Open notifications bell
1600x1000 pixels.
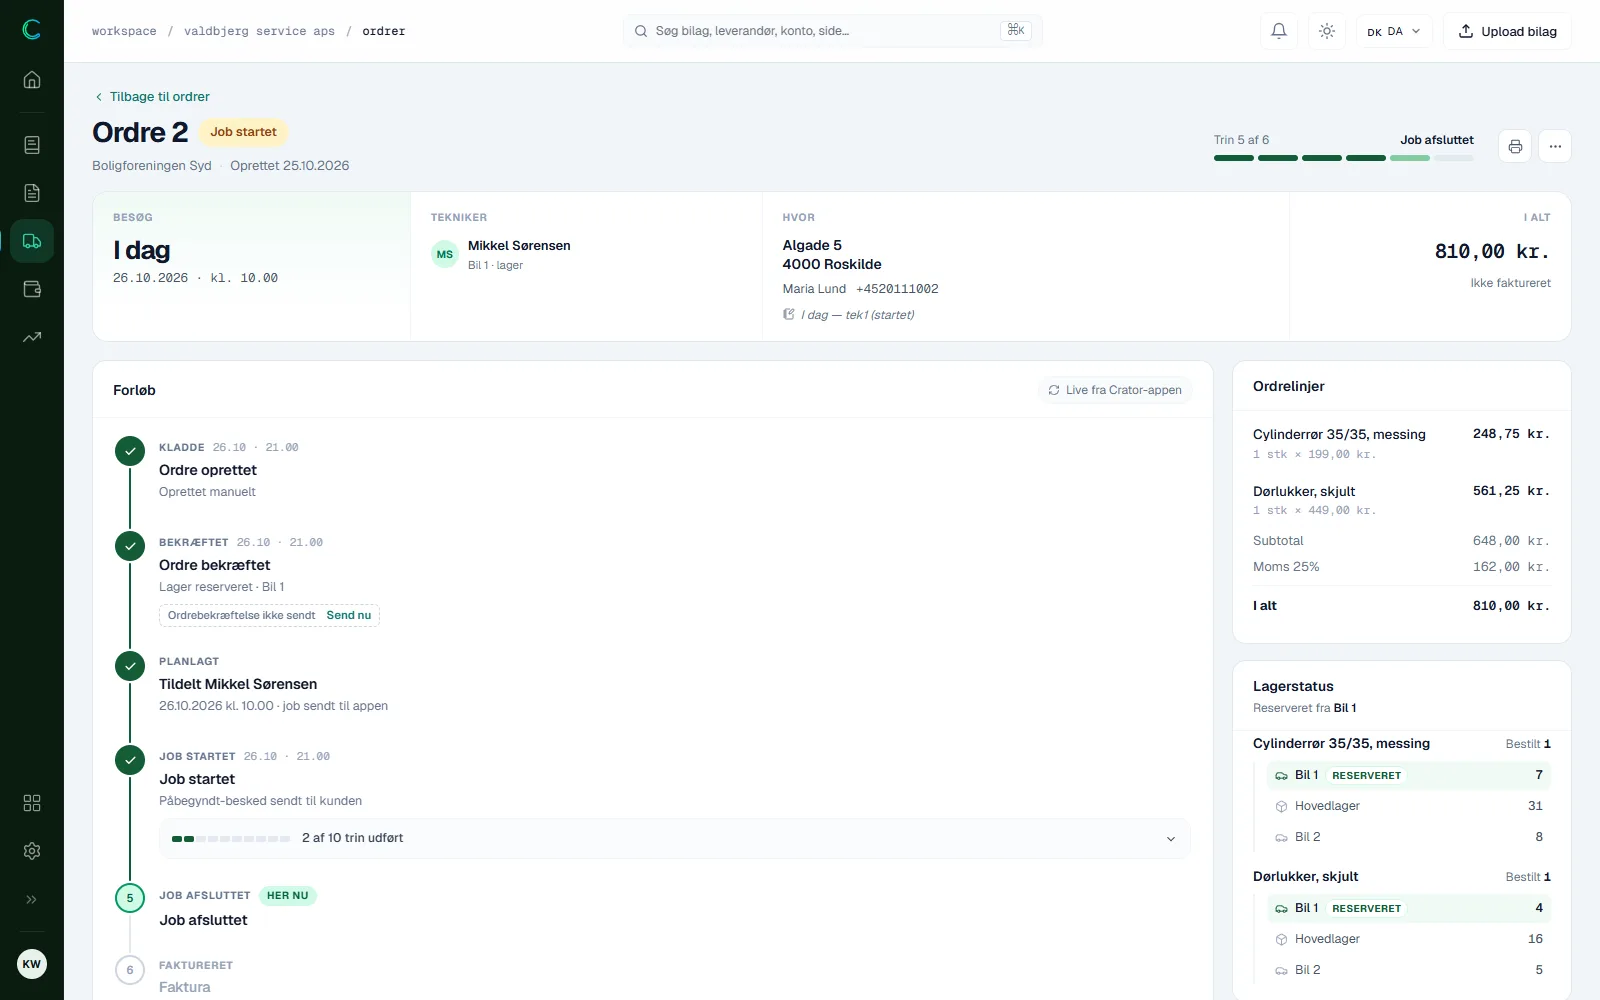coord(1279,31)
